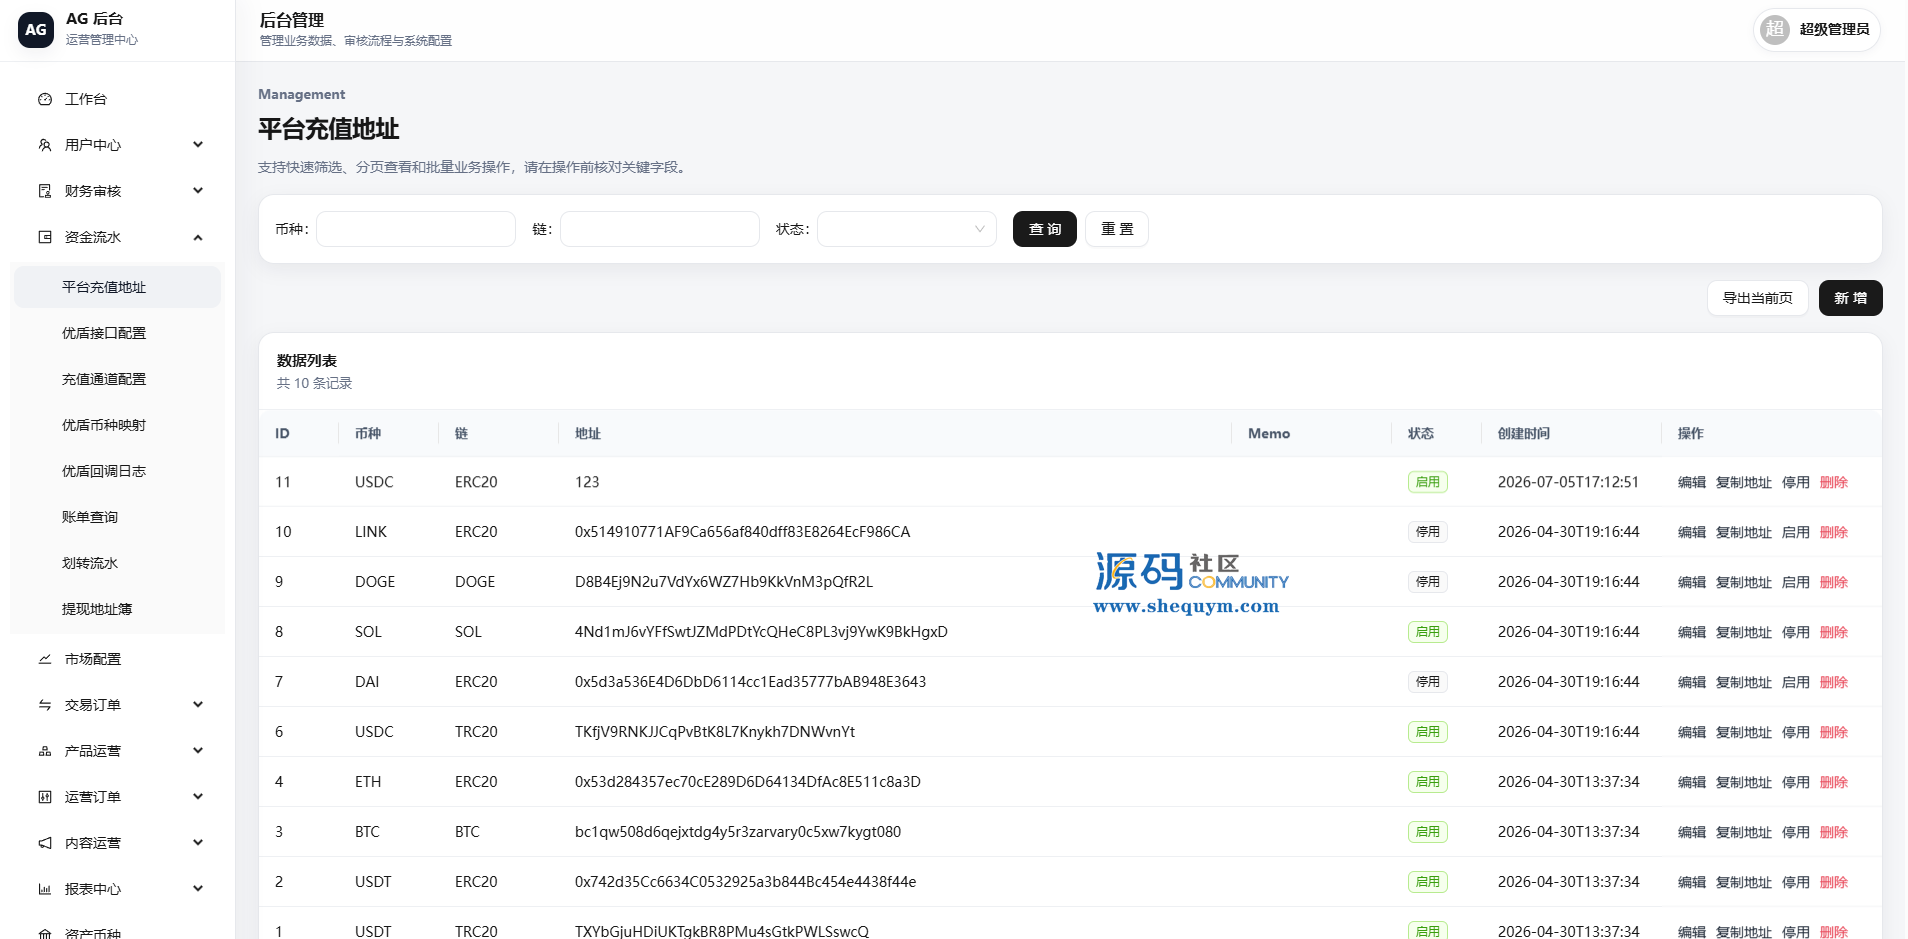Collapse the 资金流水 menu chevron
1908x939 pixels.
[198, 237]
